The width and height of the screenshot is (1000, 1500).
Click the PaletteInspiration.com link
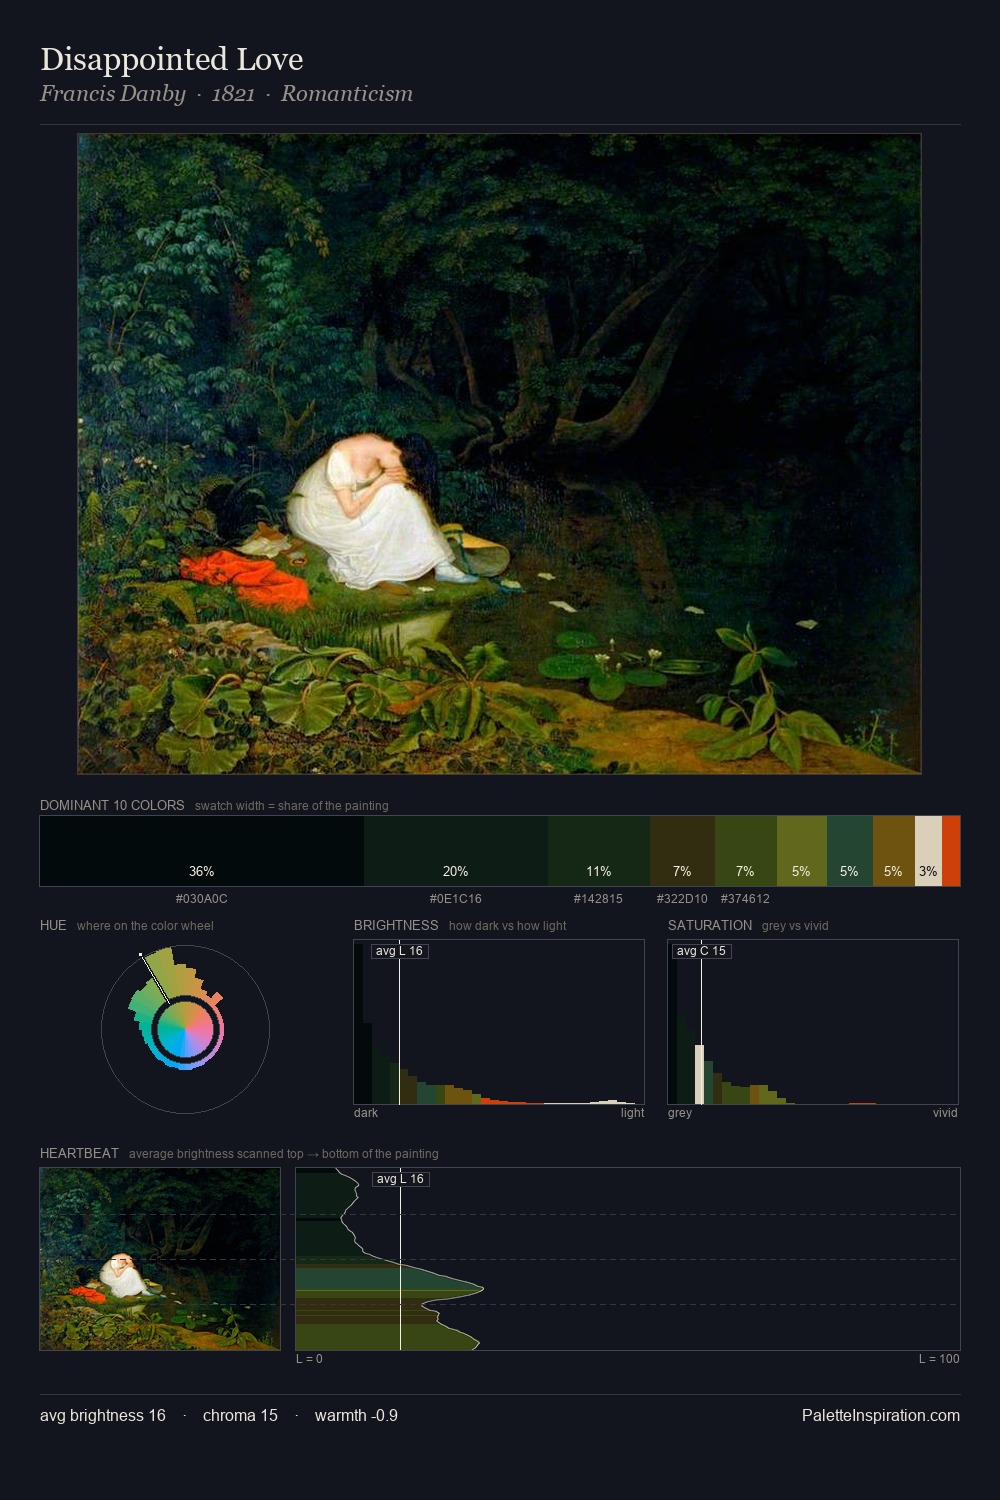tap(881, 1415)
